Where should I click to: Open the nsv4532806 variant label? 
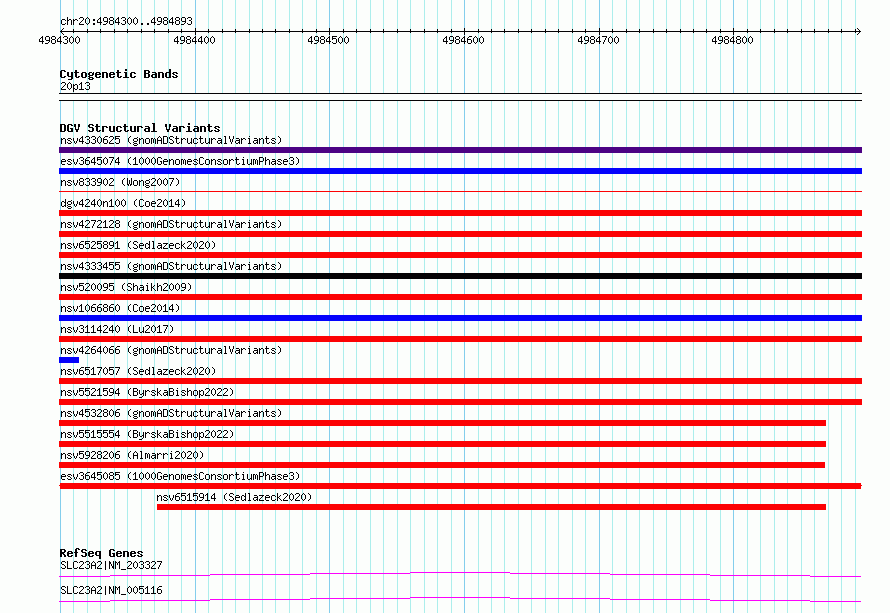[x=171, y=413]
